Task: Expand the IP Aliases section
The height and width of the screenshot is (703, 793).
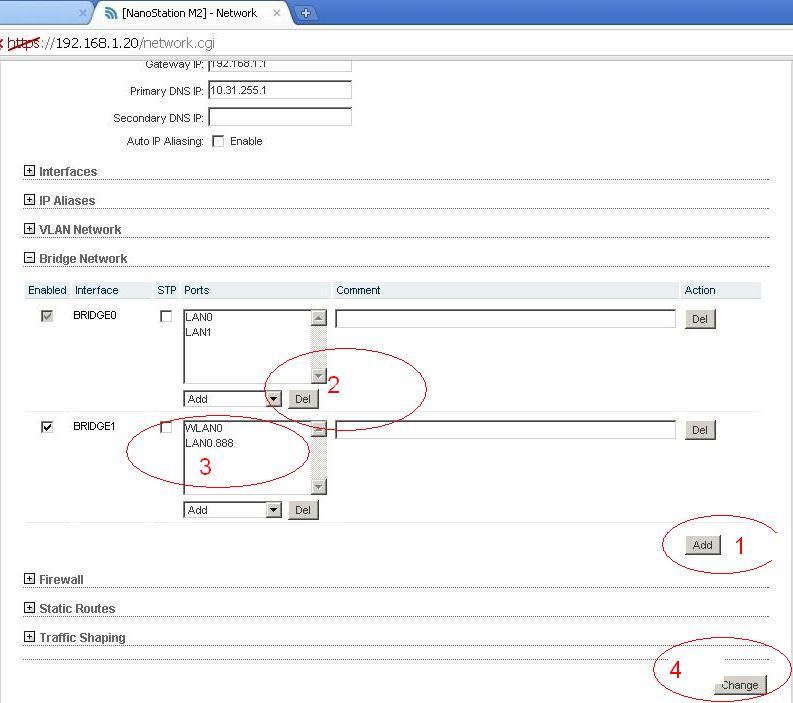Action: tap(29, 200)
